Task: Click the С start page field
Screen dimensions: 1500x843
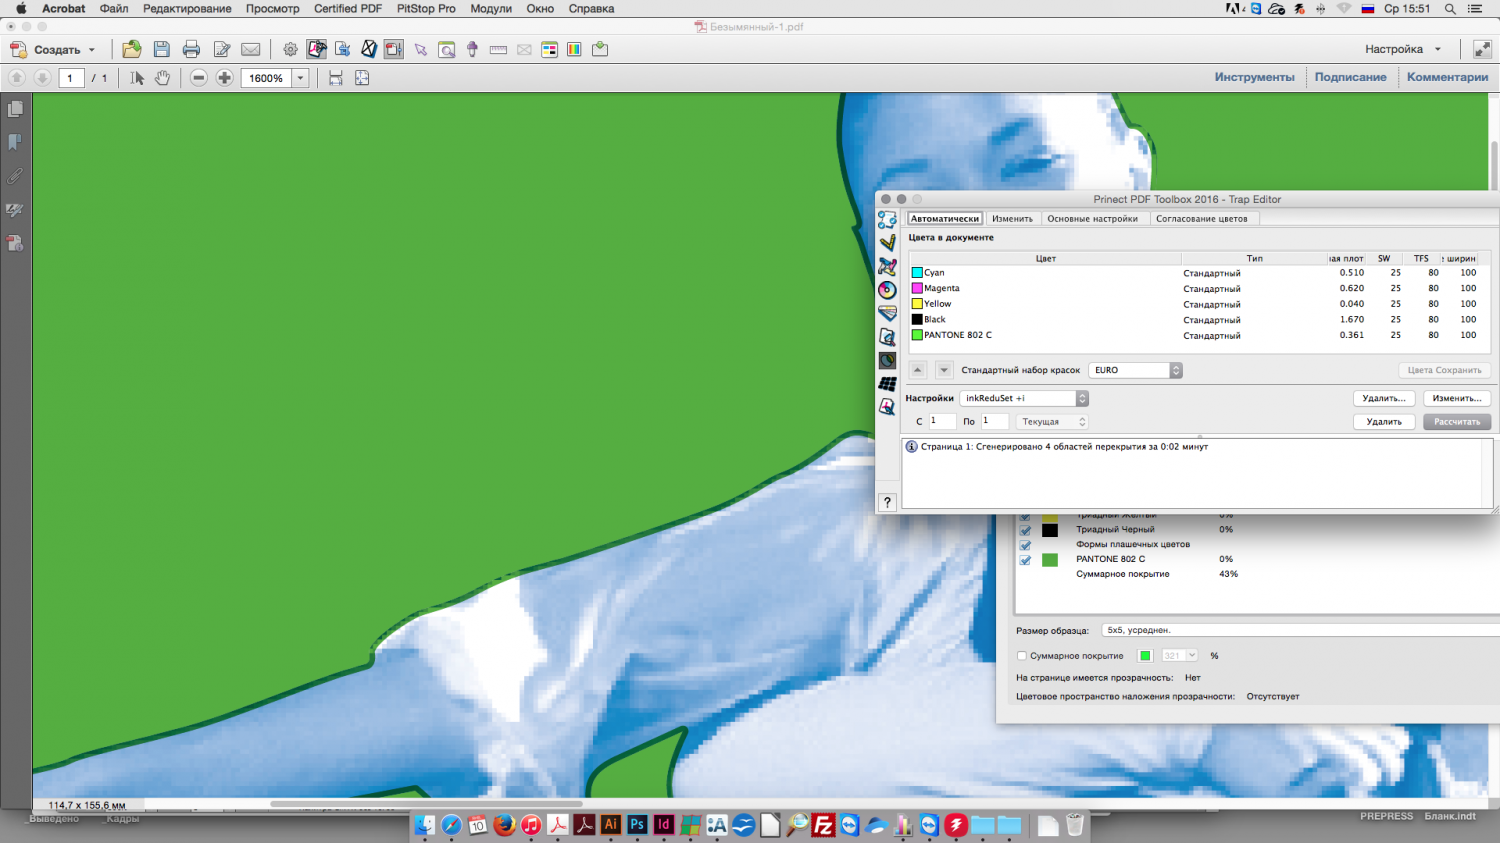Action: pyautogui.click(x=942, y=422)
